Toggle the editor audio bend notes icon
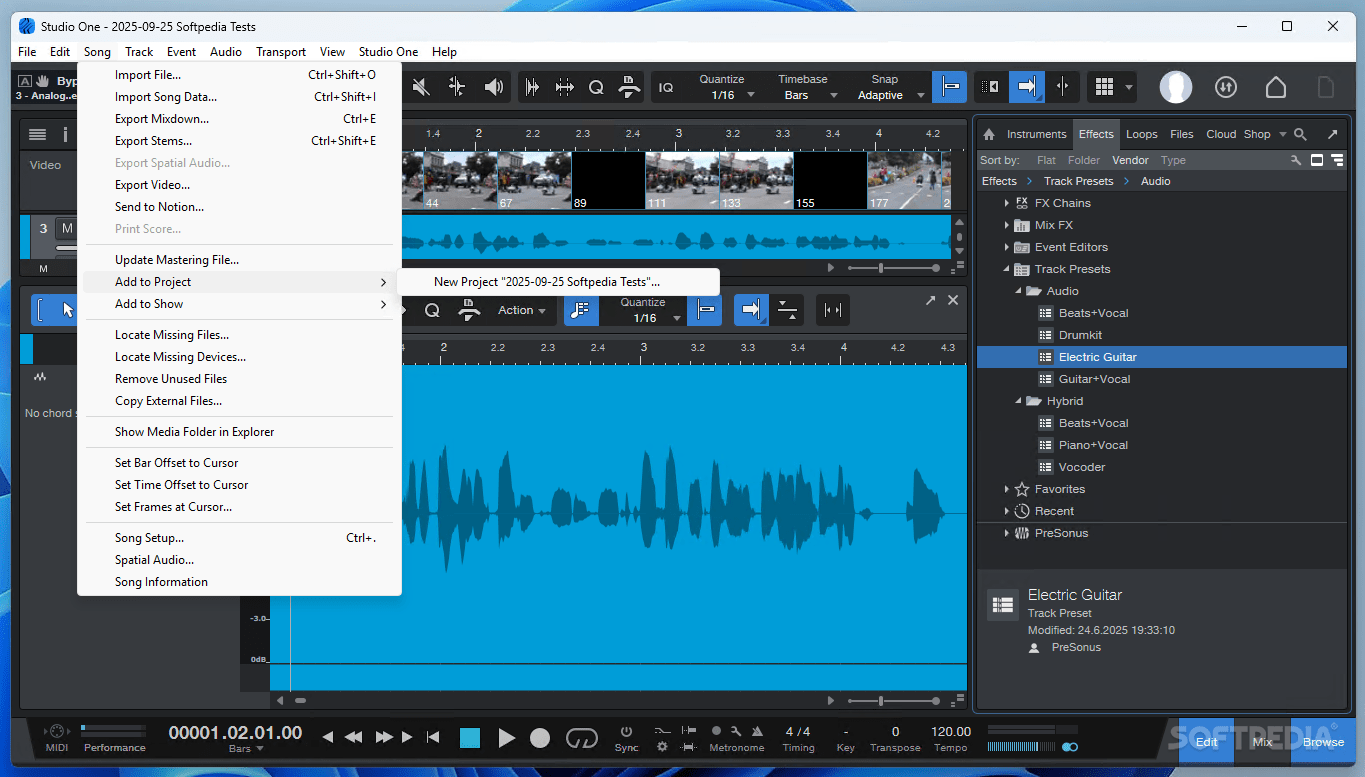The width and height of the screenshot is (1365, 777). tap(581, 310)
